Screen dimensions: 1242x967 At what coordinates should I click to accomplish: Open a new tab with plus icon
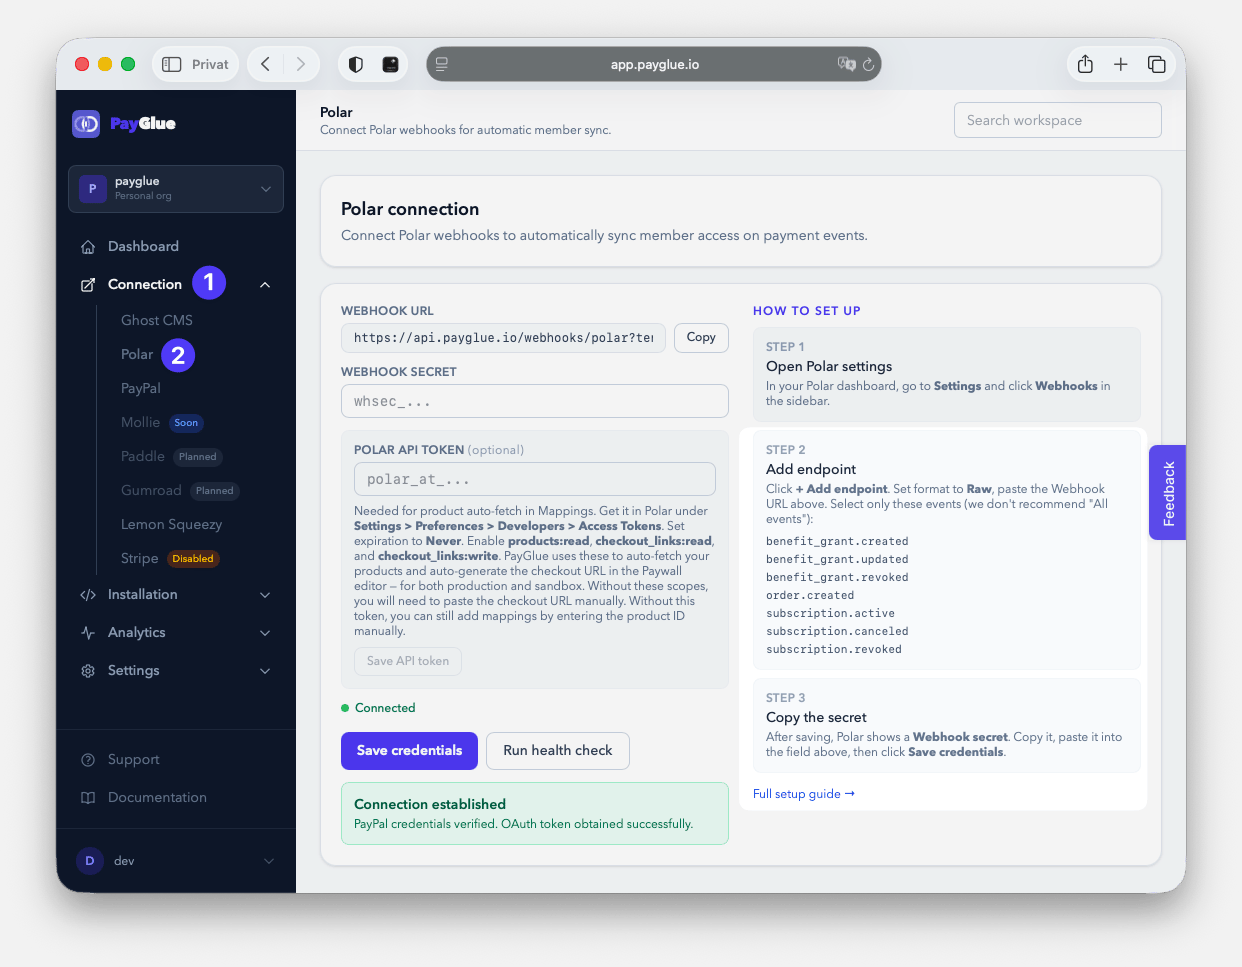1121,64
